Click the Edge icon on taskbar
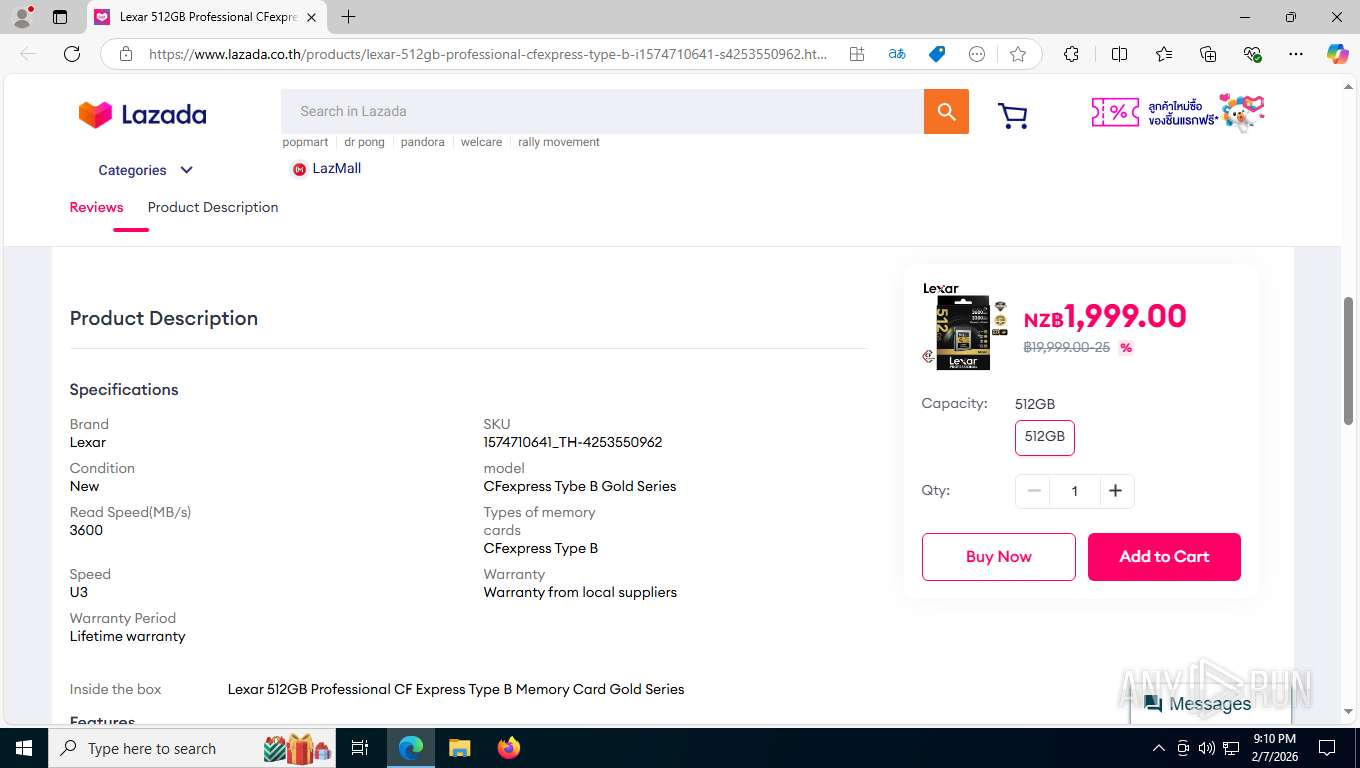 click(411, 748)
